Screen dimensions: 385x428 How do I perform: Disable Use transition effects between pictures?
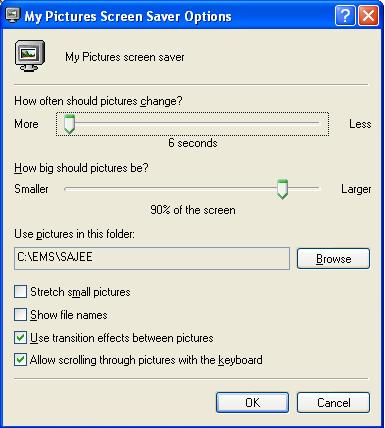20,338
